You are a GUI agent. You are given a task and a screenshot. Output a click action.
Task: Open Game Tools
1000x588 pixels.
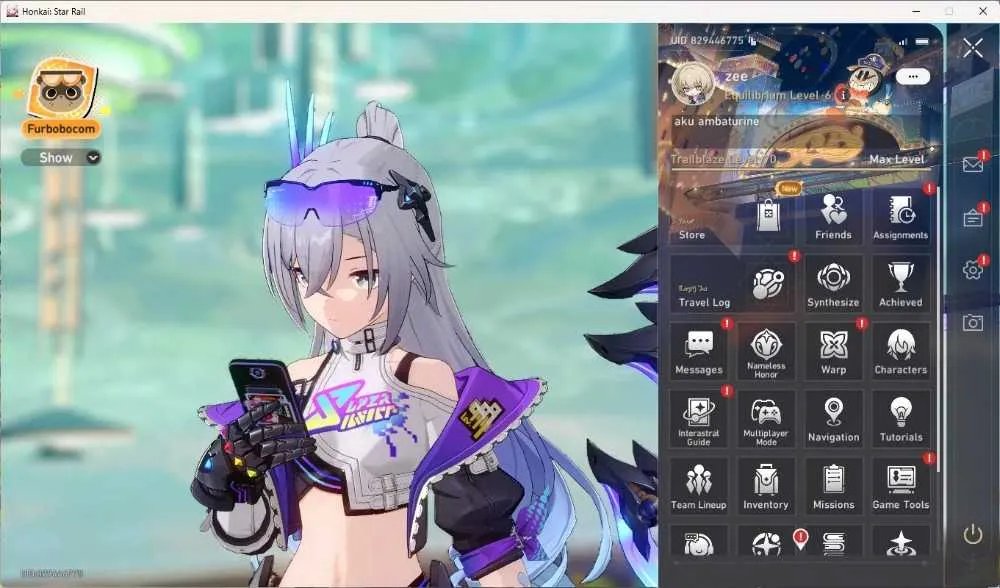pyautogui.click(x=901, y=487)
